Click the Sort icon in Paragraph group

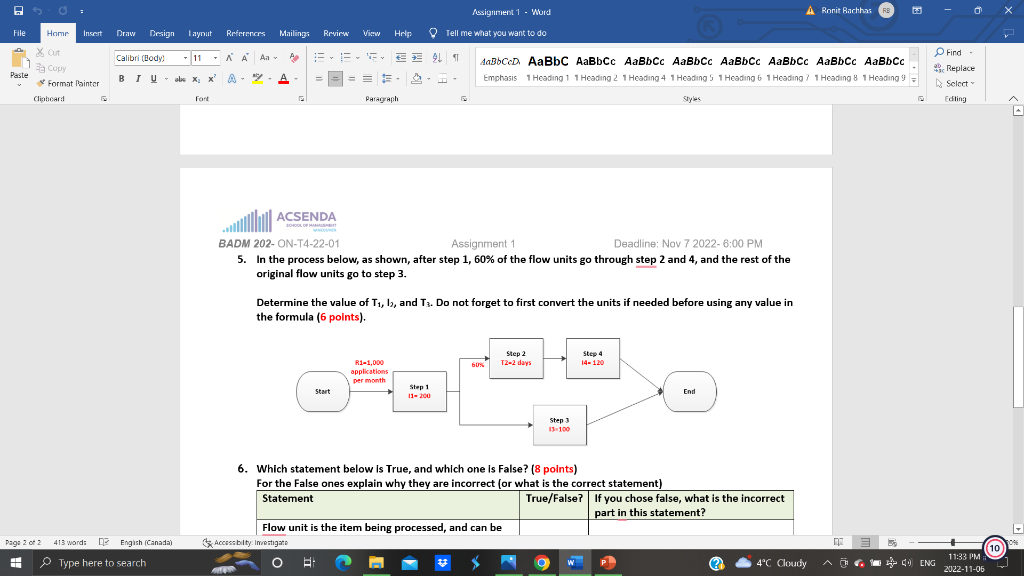[436, 58]
